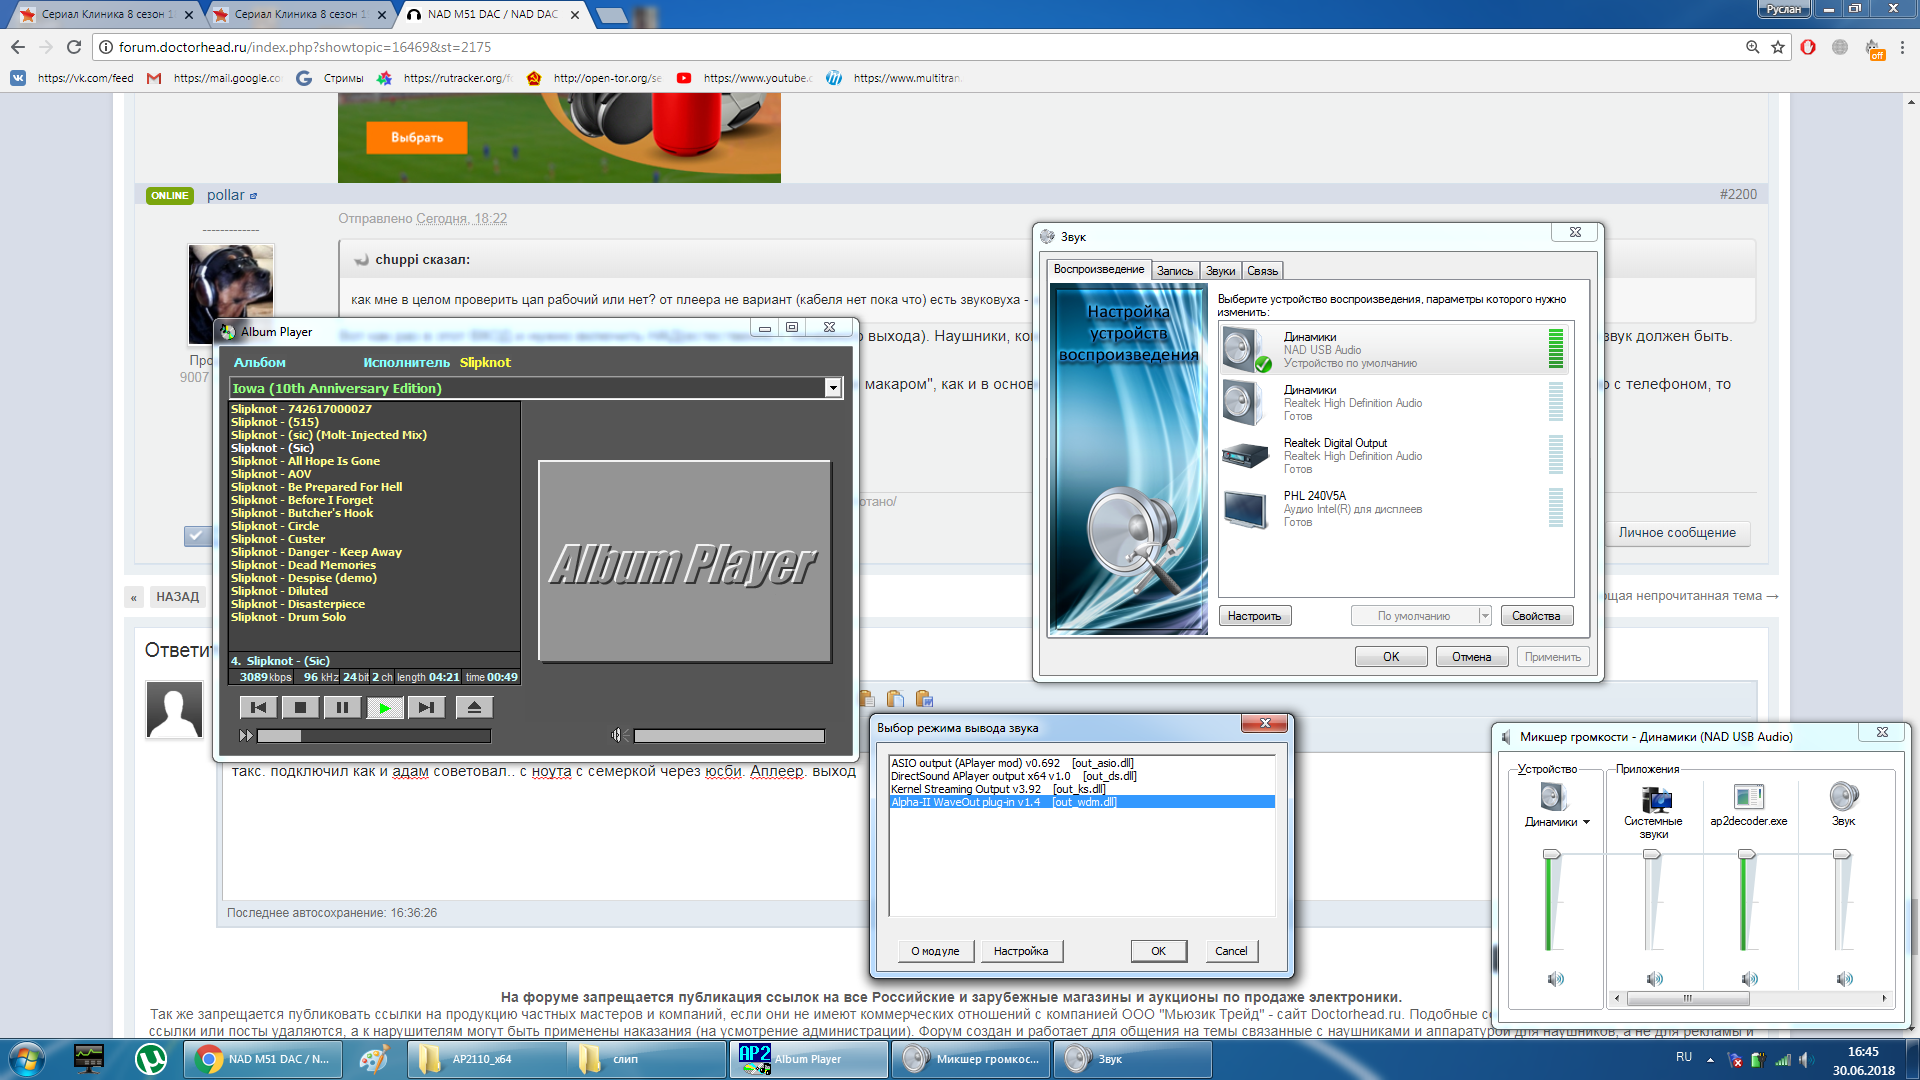Open Windows Start menu
The height and width of the screenshot is (1080, 1920).
(27, 1059)
